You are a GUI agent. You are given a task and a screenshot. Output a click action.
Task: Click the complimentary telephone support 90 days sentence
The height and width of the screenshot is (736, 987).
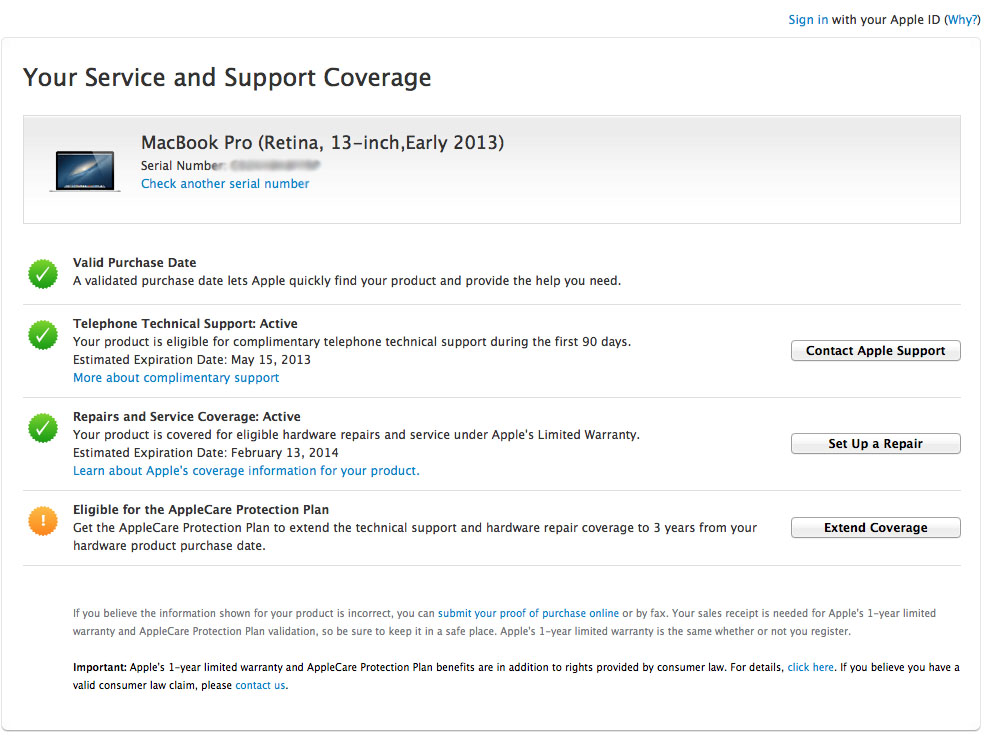352,342
